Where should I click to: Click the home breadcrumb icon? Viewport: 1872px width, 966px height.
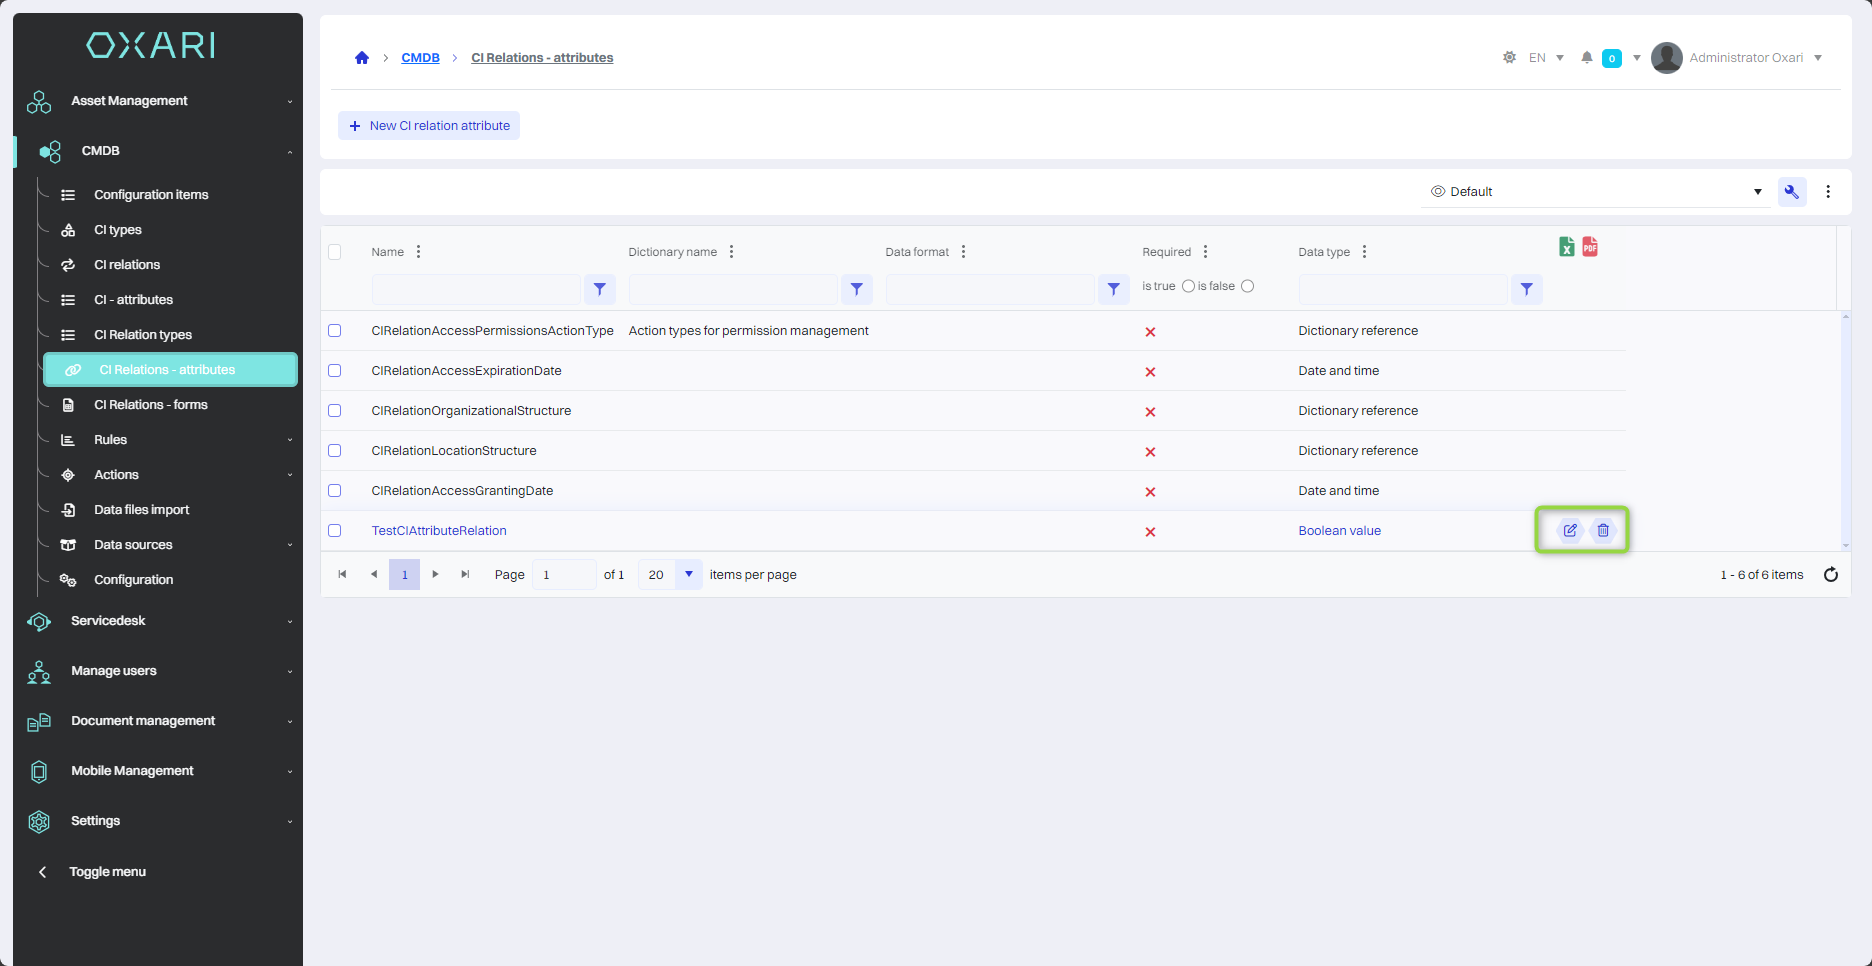pos(362,58)
